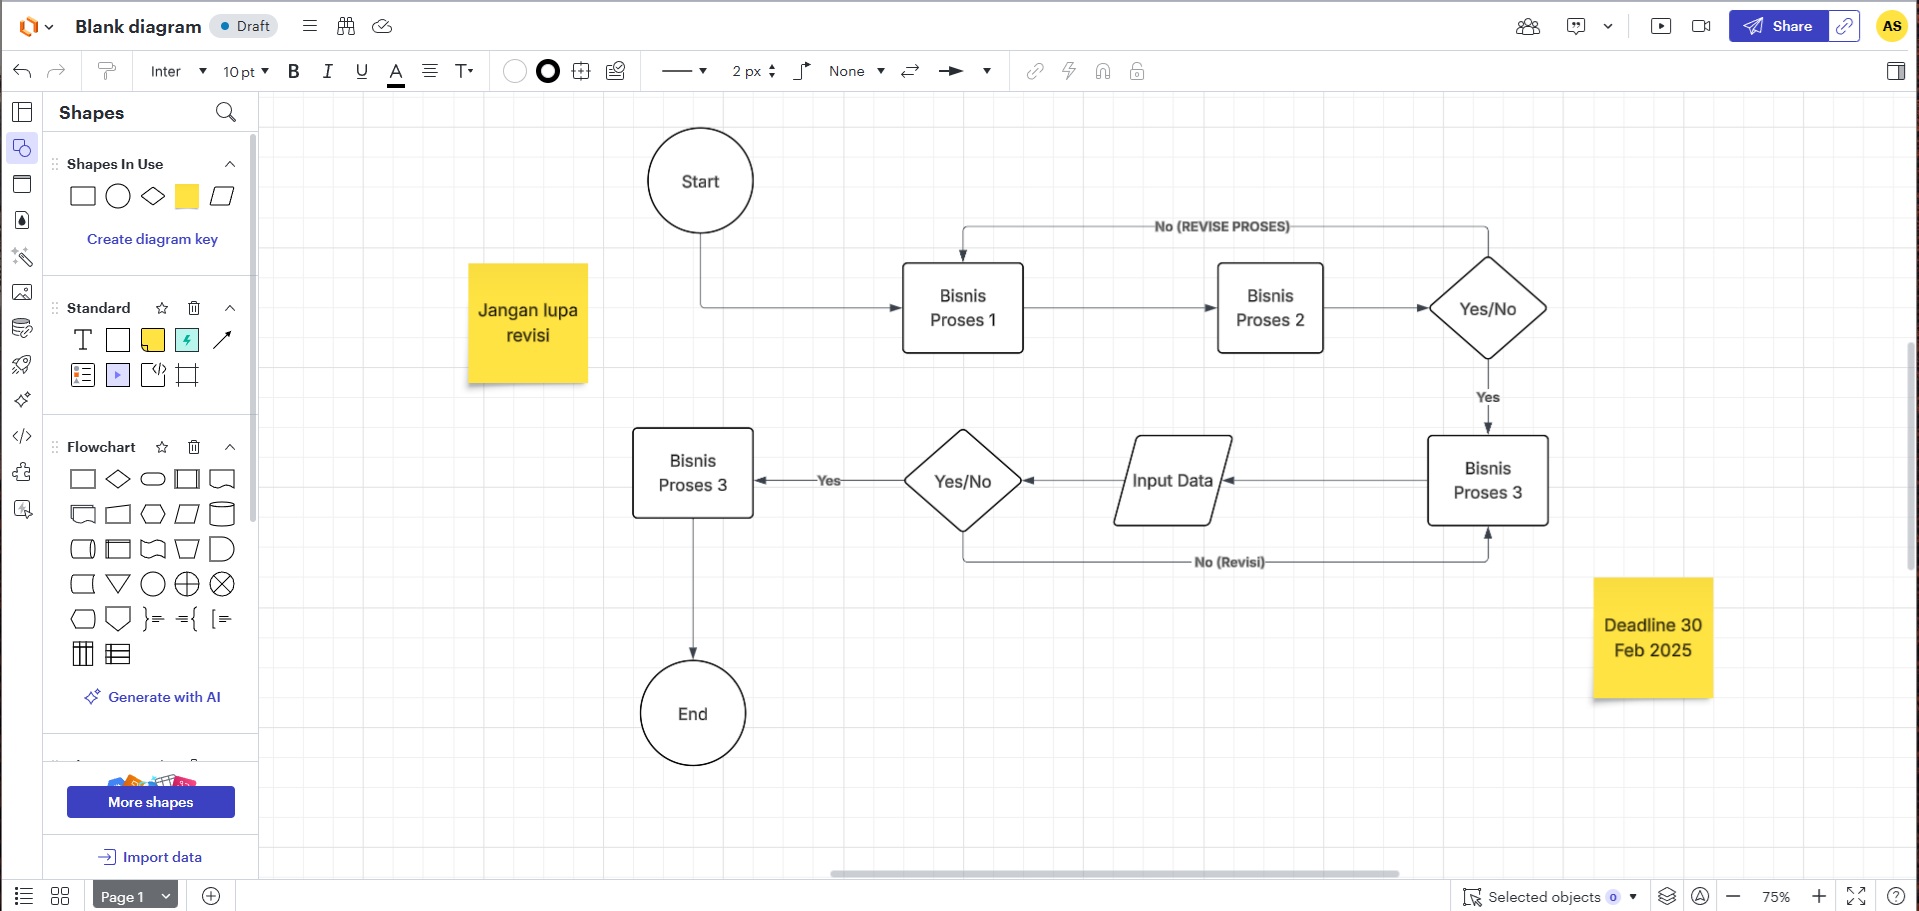Click the lightning action icon
The width and height of the screenshot is (1919, 911).
[x=1069, y=71]
